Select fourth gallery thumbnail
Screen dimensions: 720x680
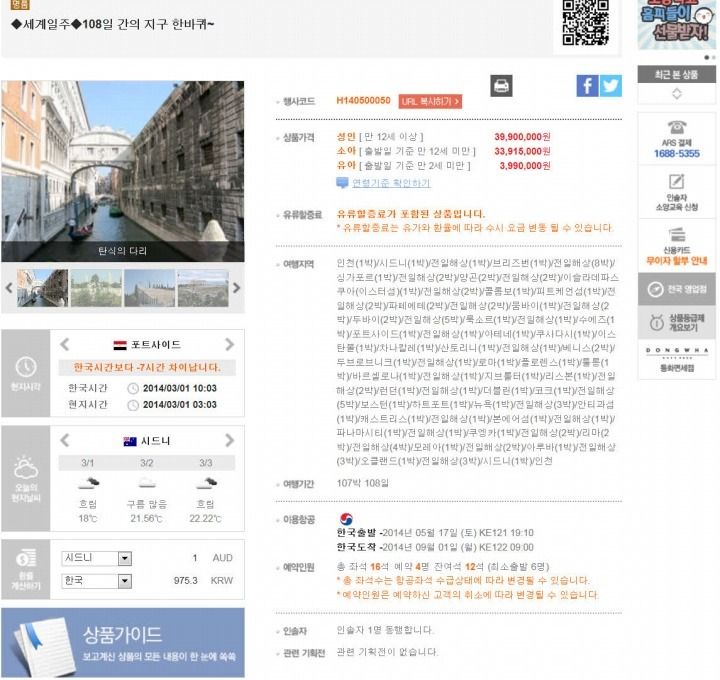coord(203,288)
